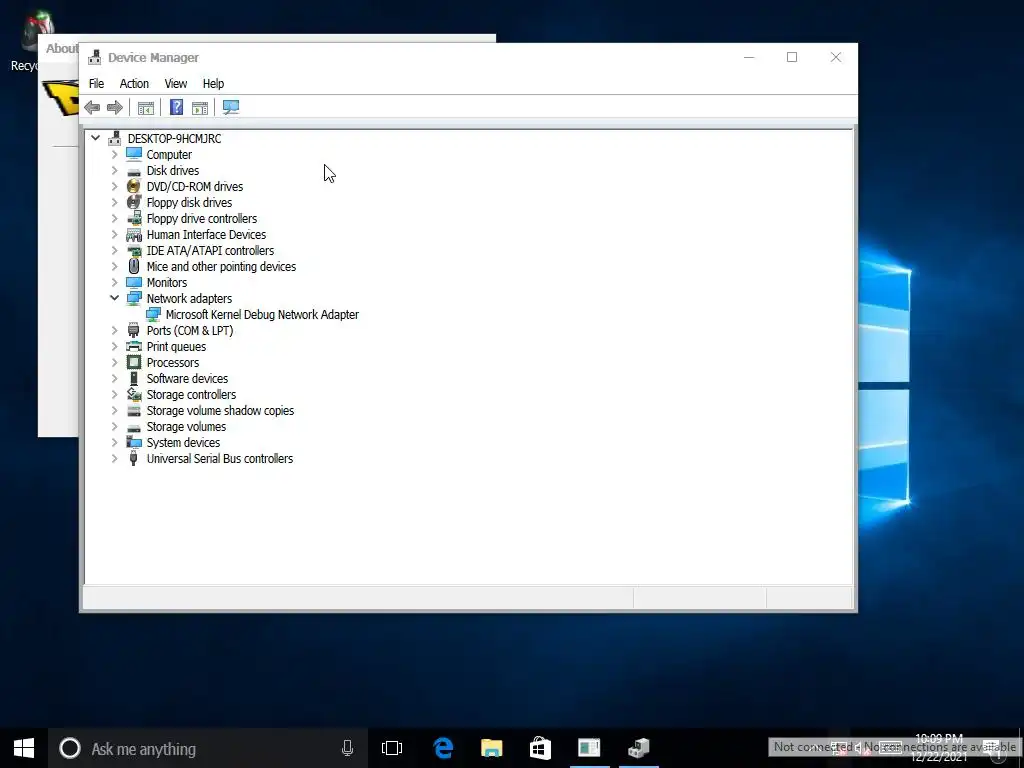Select the Floppy disk drives label
Image resolution: width=1024 pixels, height=768 pixels.
click(189, 202)
